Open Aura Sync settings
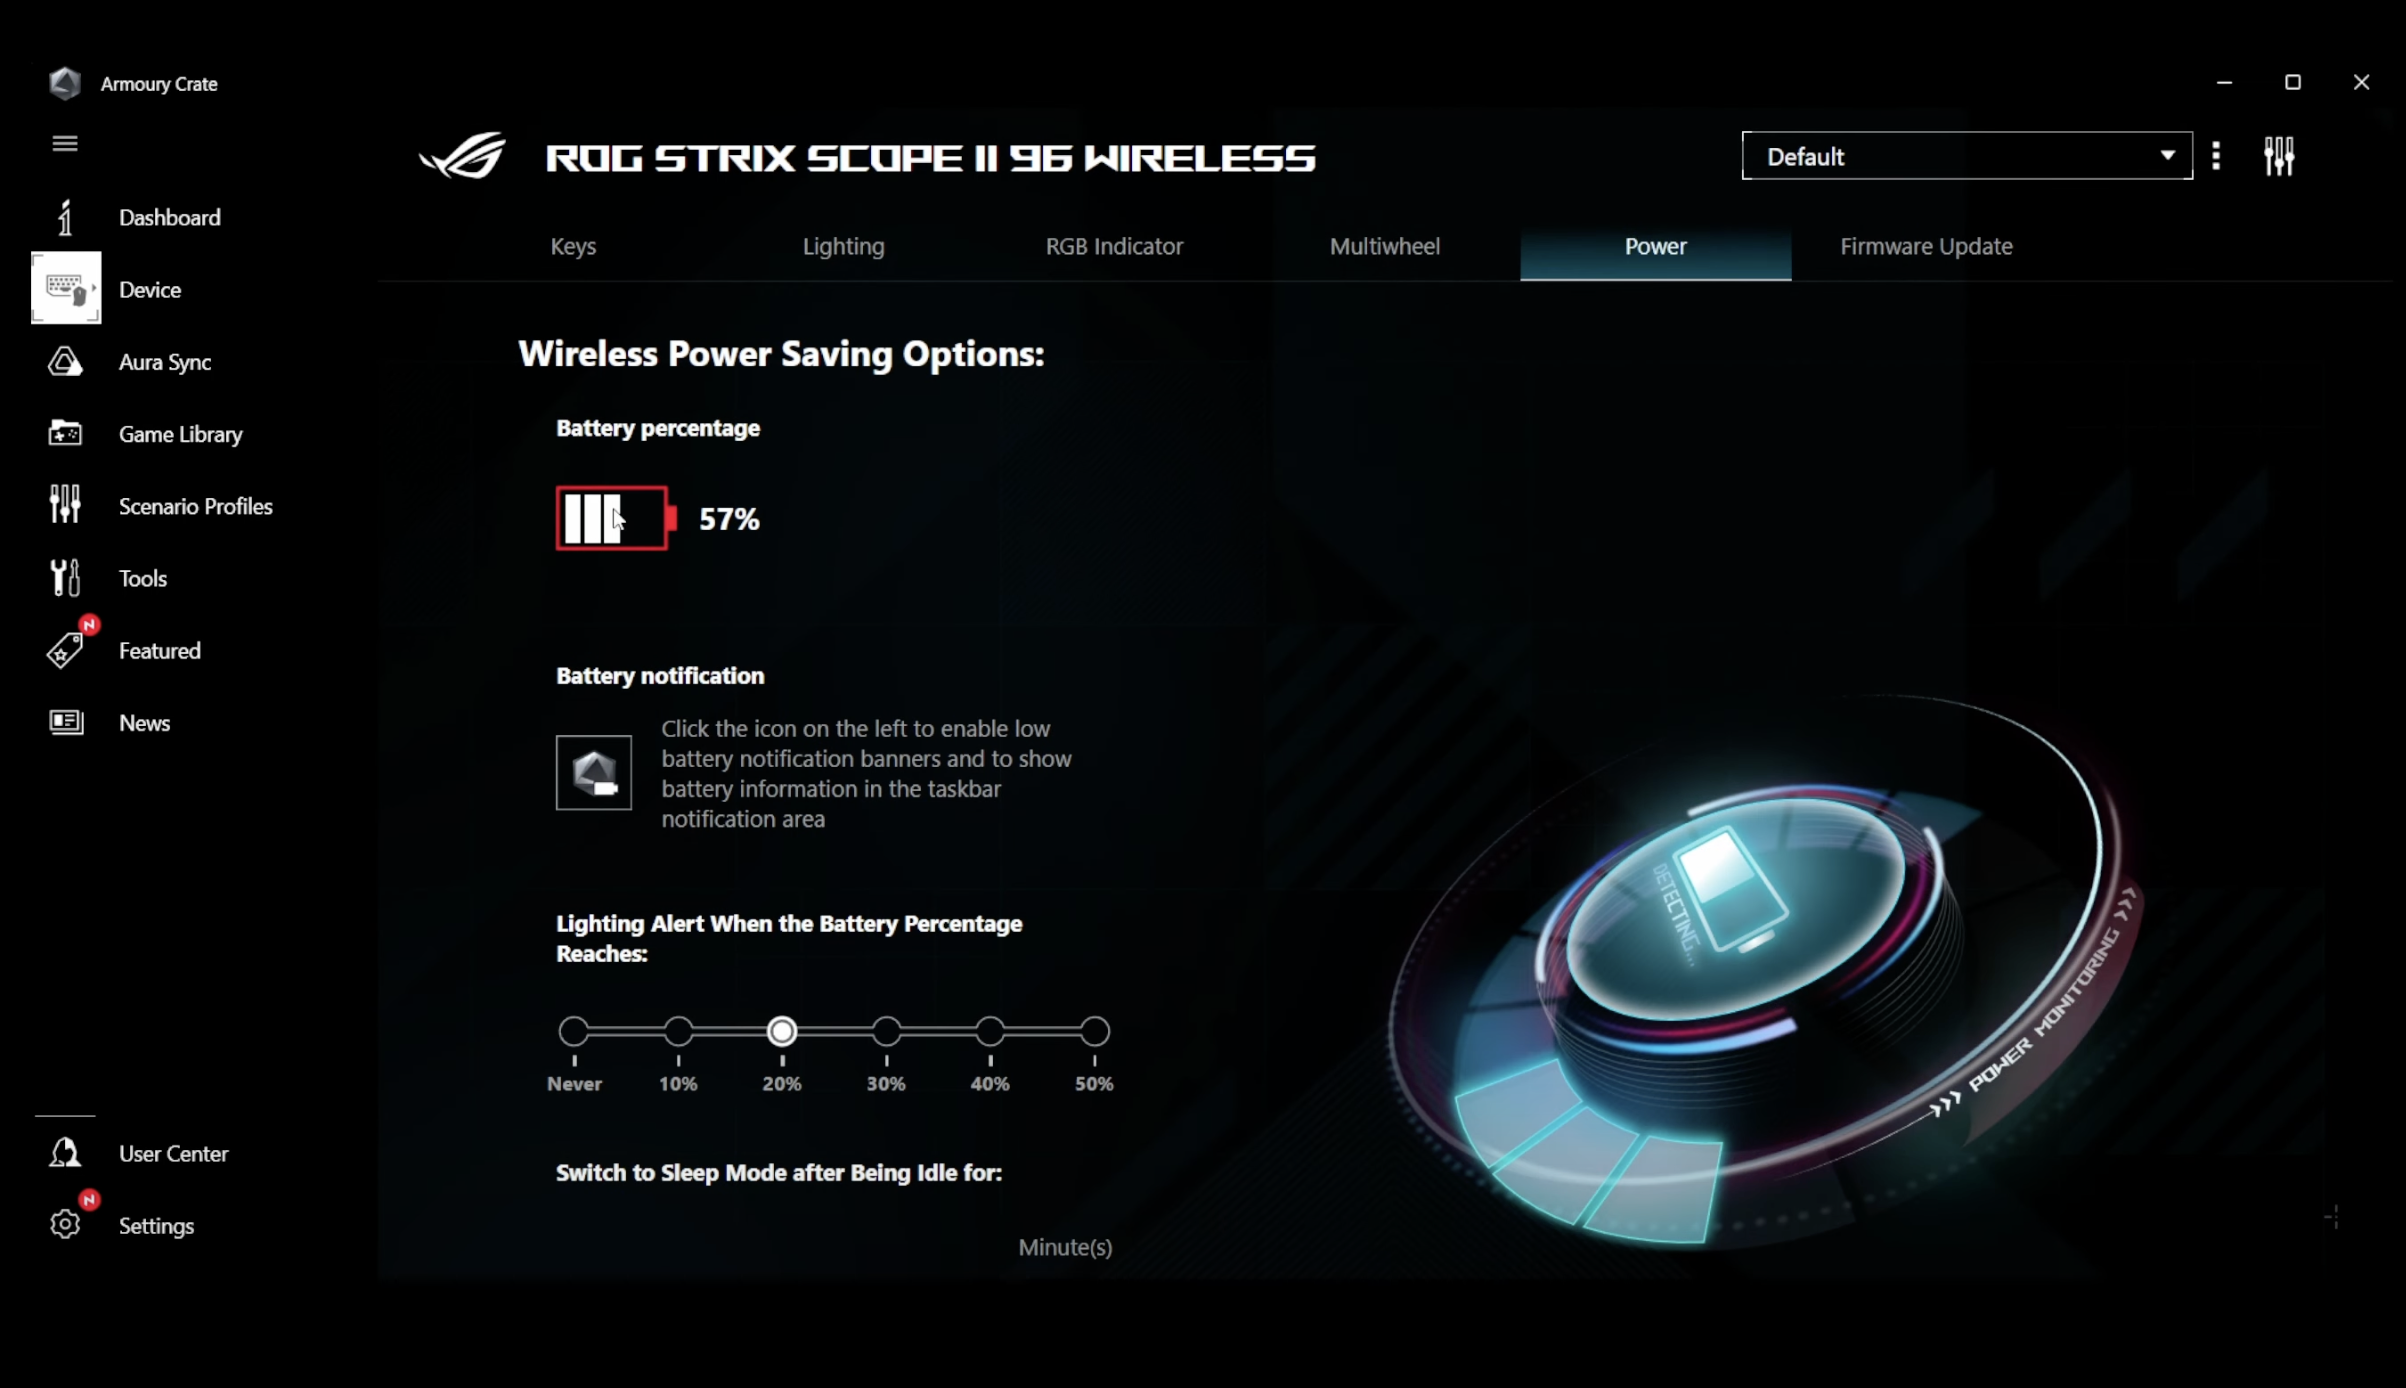The image size is (2406, 1388). click(164, 360)
